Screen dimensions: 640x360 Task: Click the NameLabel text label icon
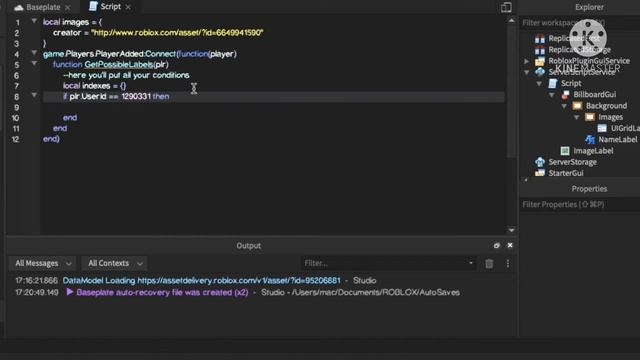click(x=590, y=140)
